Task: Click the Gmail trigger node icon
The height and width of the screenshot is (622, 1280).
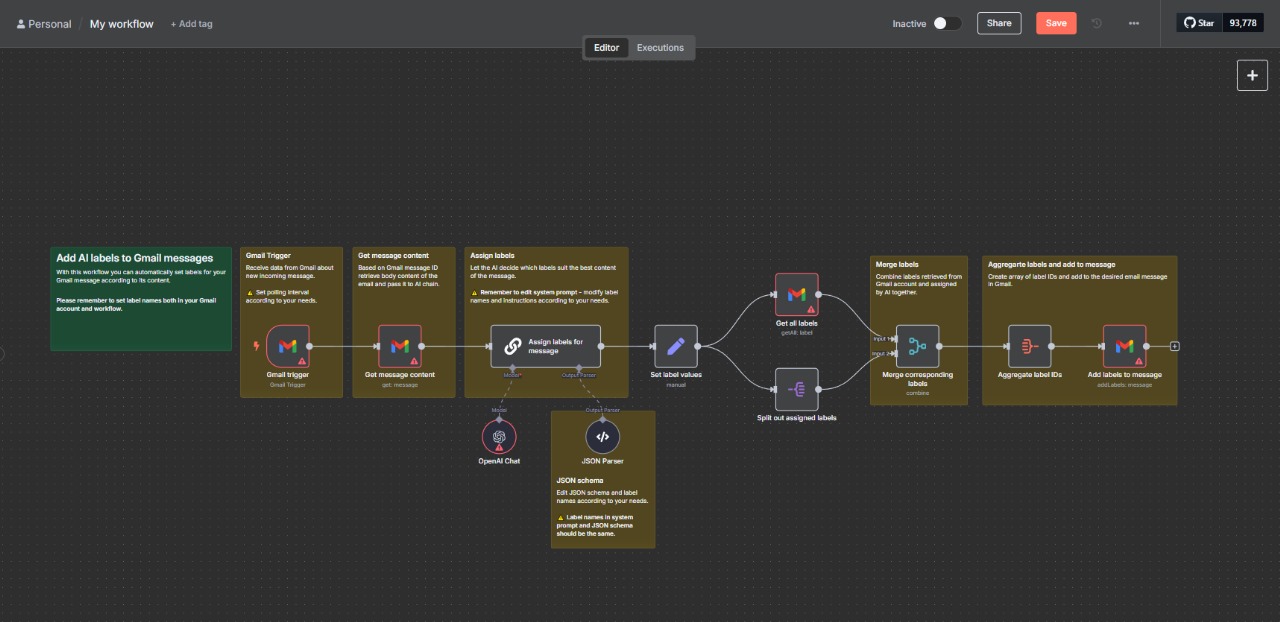Action: (x=287, y=346)
